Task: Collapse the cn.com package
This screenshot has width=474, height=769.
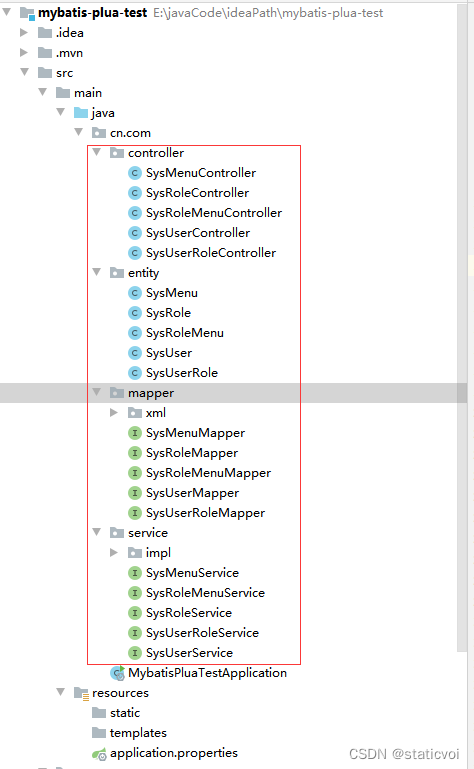Action: [79, 132]
